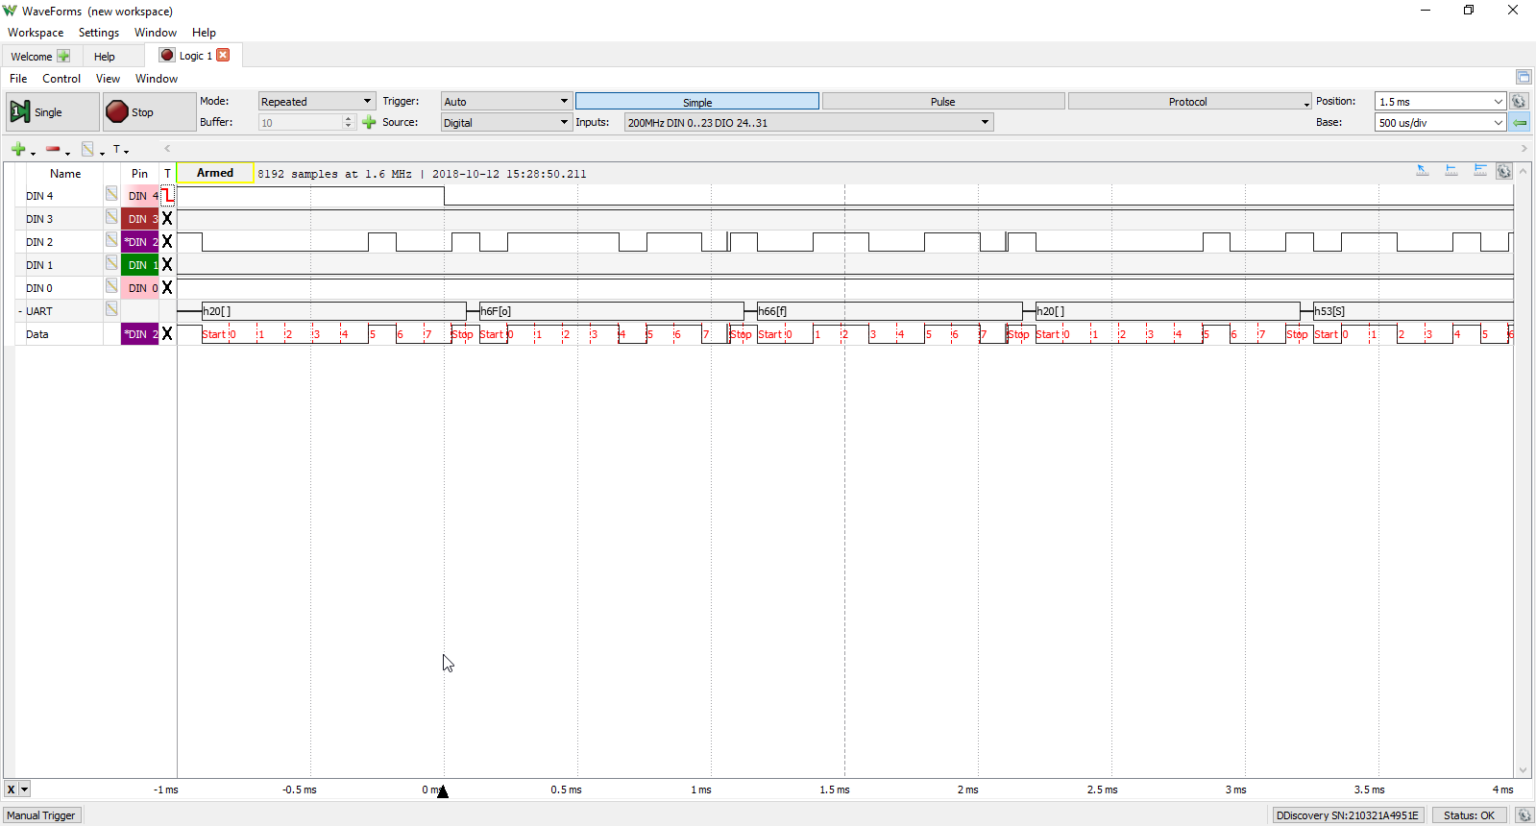Toggle the Data row trigger condition X
1536x826 pixels.
(x=167, y=334)
